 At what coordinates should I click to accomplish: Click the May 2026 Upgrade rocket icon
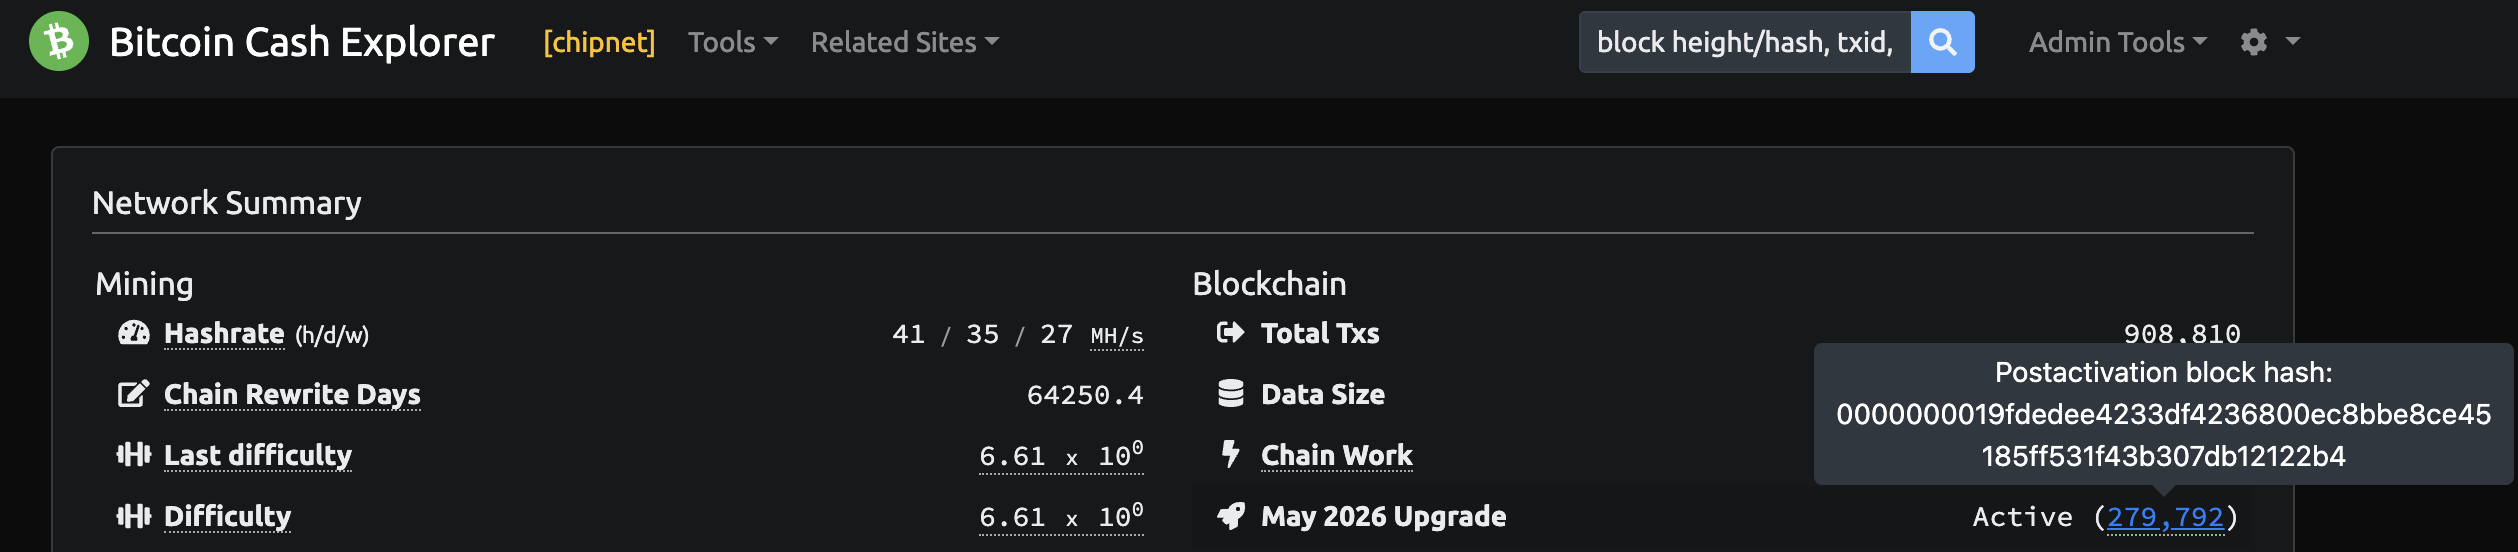pyautogui.click(x=1230, y=516)
